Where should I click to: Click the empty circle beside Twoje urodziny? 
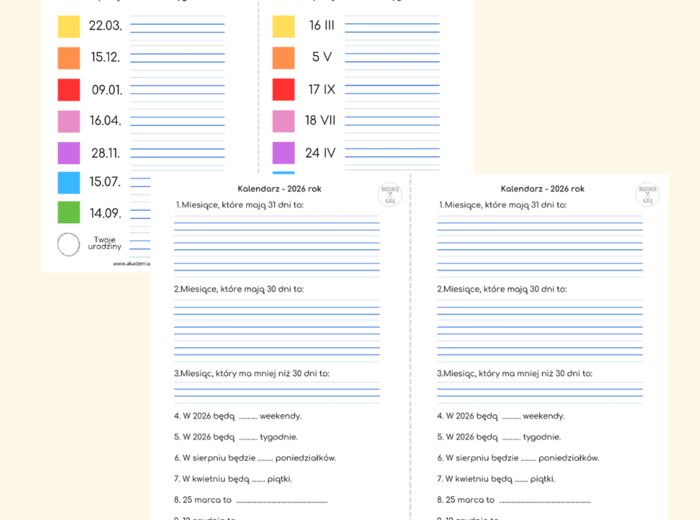[x=68, y=244]
